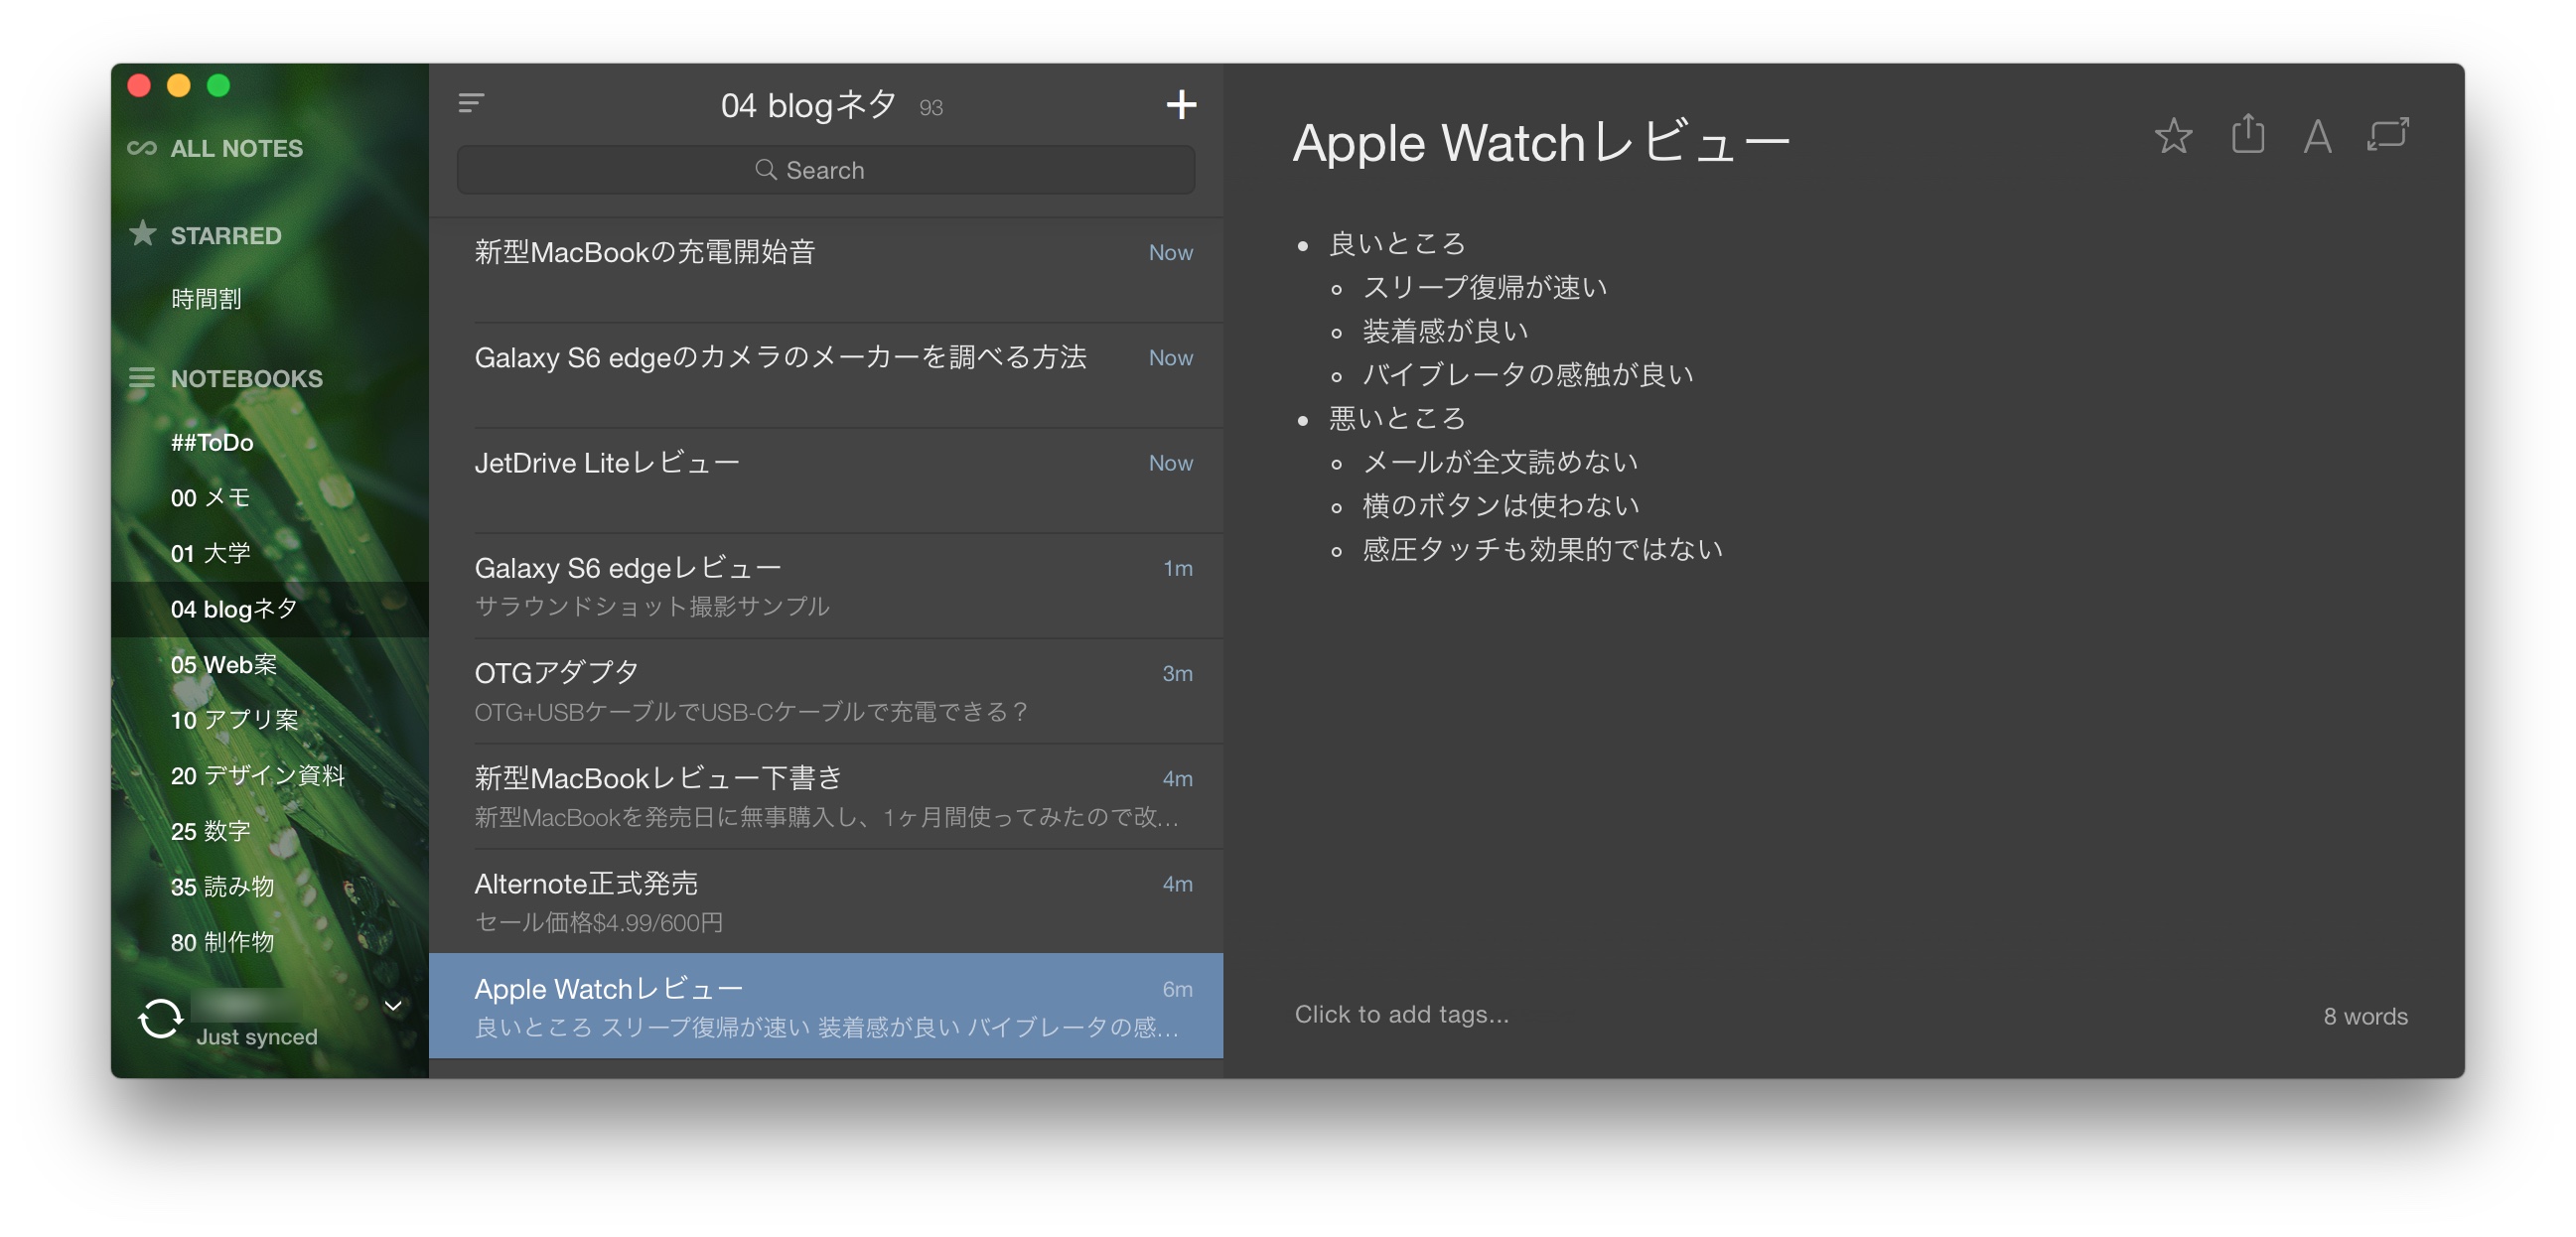The image size is (2576, 1237).
Task: Click the Starred star icon
Action: click(143, 233)
